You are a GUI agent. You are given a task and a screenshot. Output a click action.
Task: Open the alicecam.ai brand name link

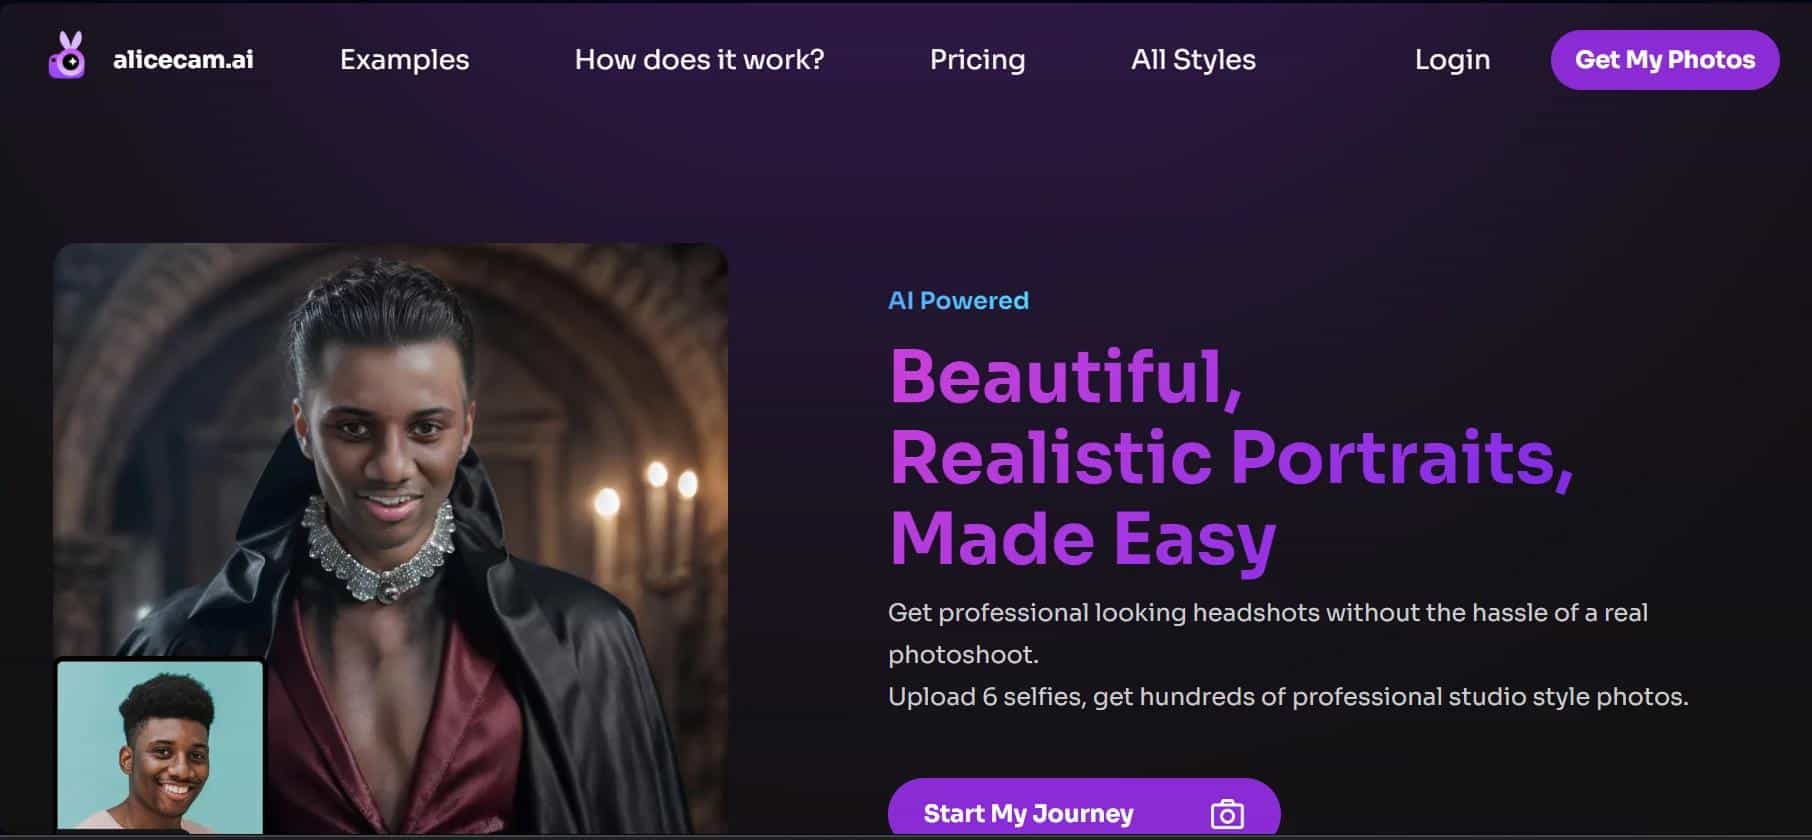183,60
